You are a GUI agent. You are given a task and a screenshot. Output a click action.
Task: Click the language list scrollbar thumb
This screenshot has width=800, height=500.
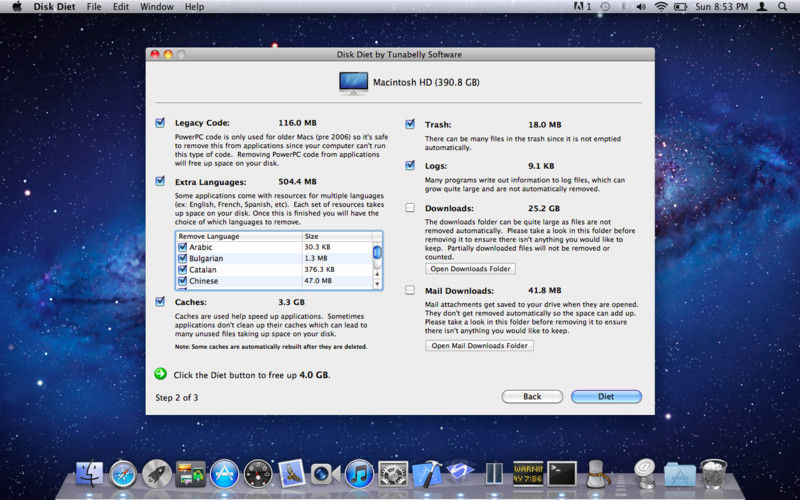click(x=377, y=252)
